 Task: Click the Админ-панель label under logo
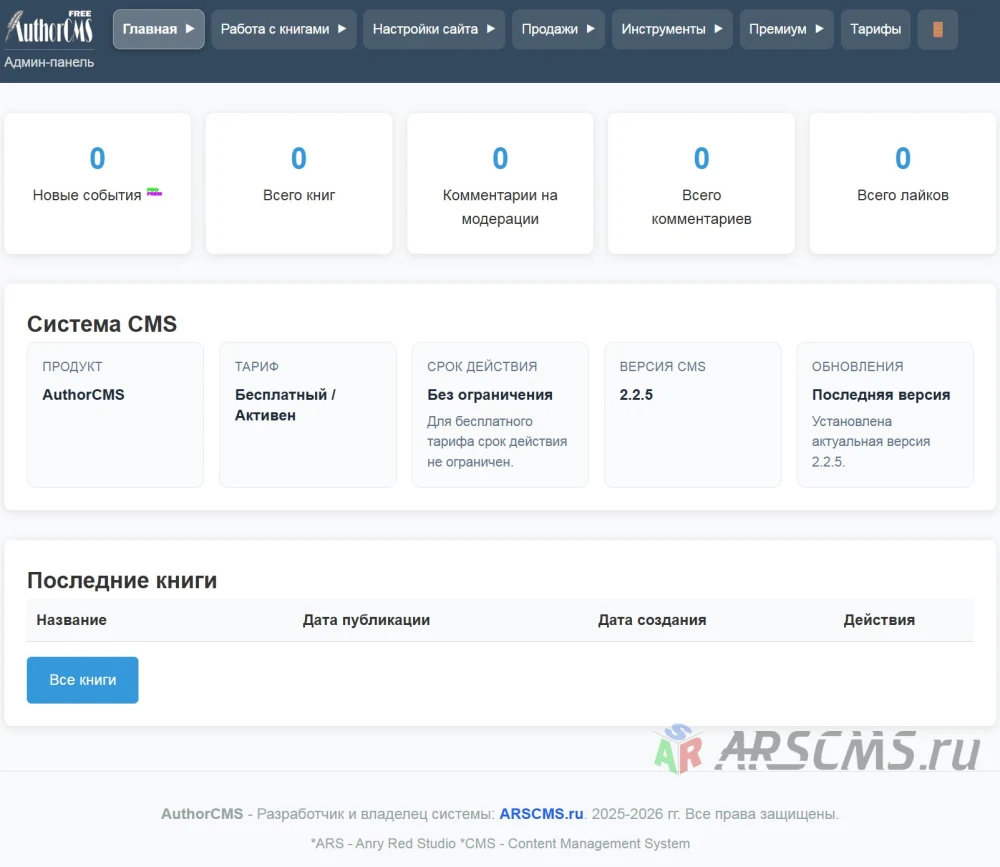(49, 63)
